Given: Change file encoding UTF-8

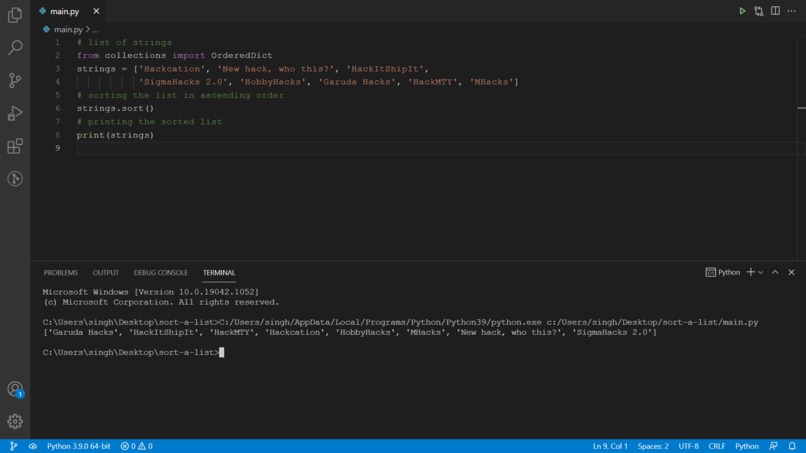Looking at the screenshot, I should pos(688,446).
